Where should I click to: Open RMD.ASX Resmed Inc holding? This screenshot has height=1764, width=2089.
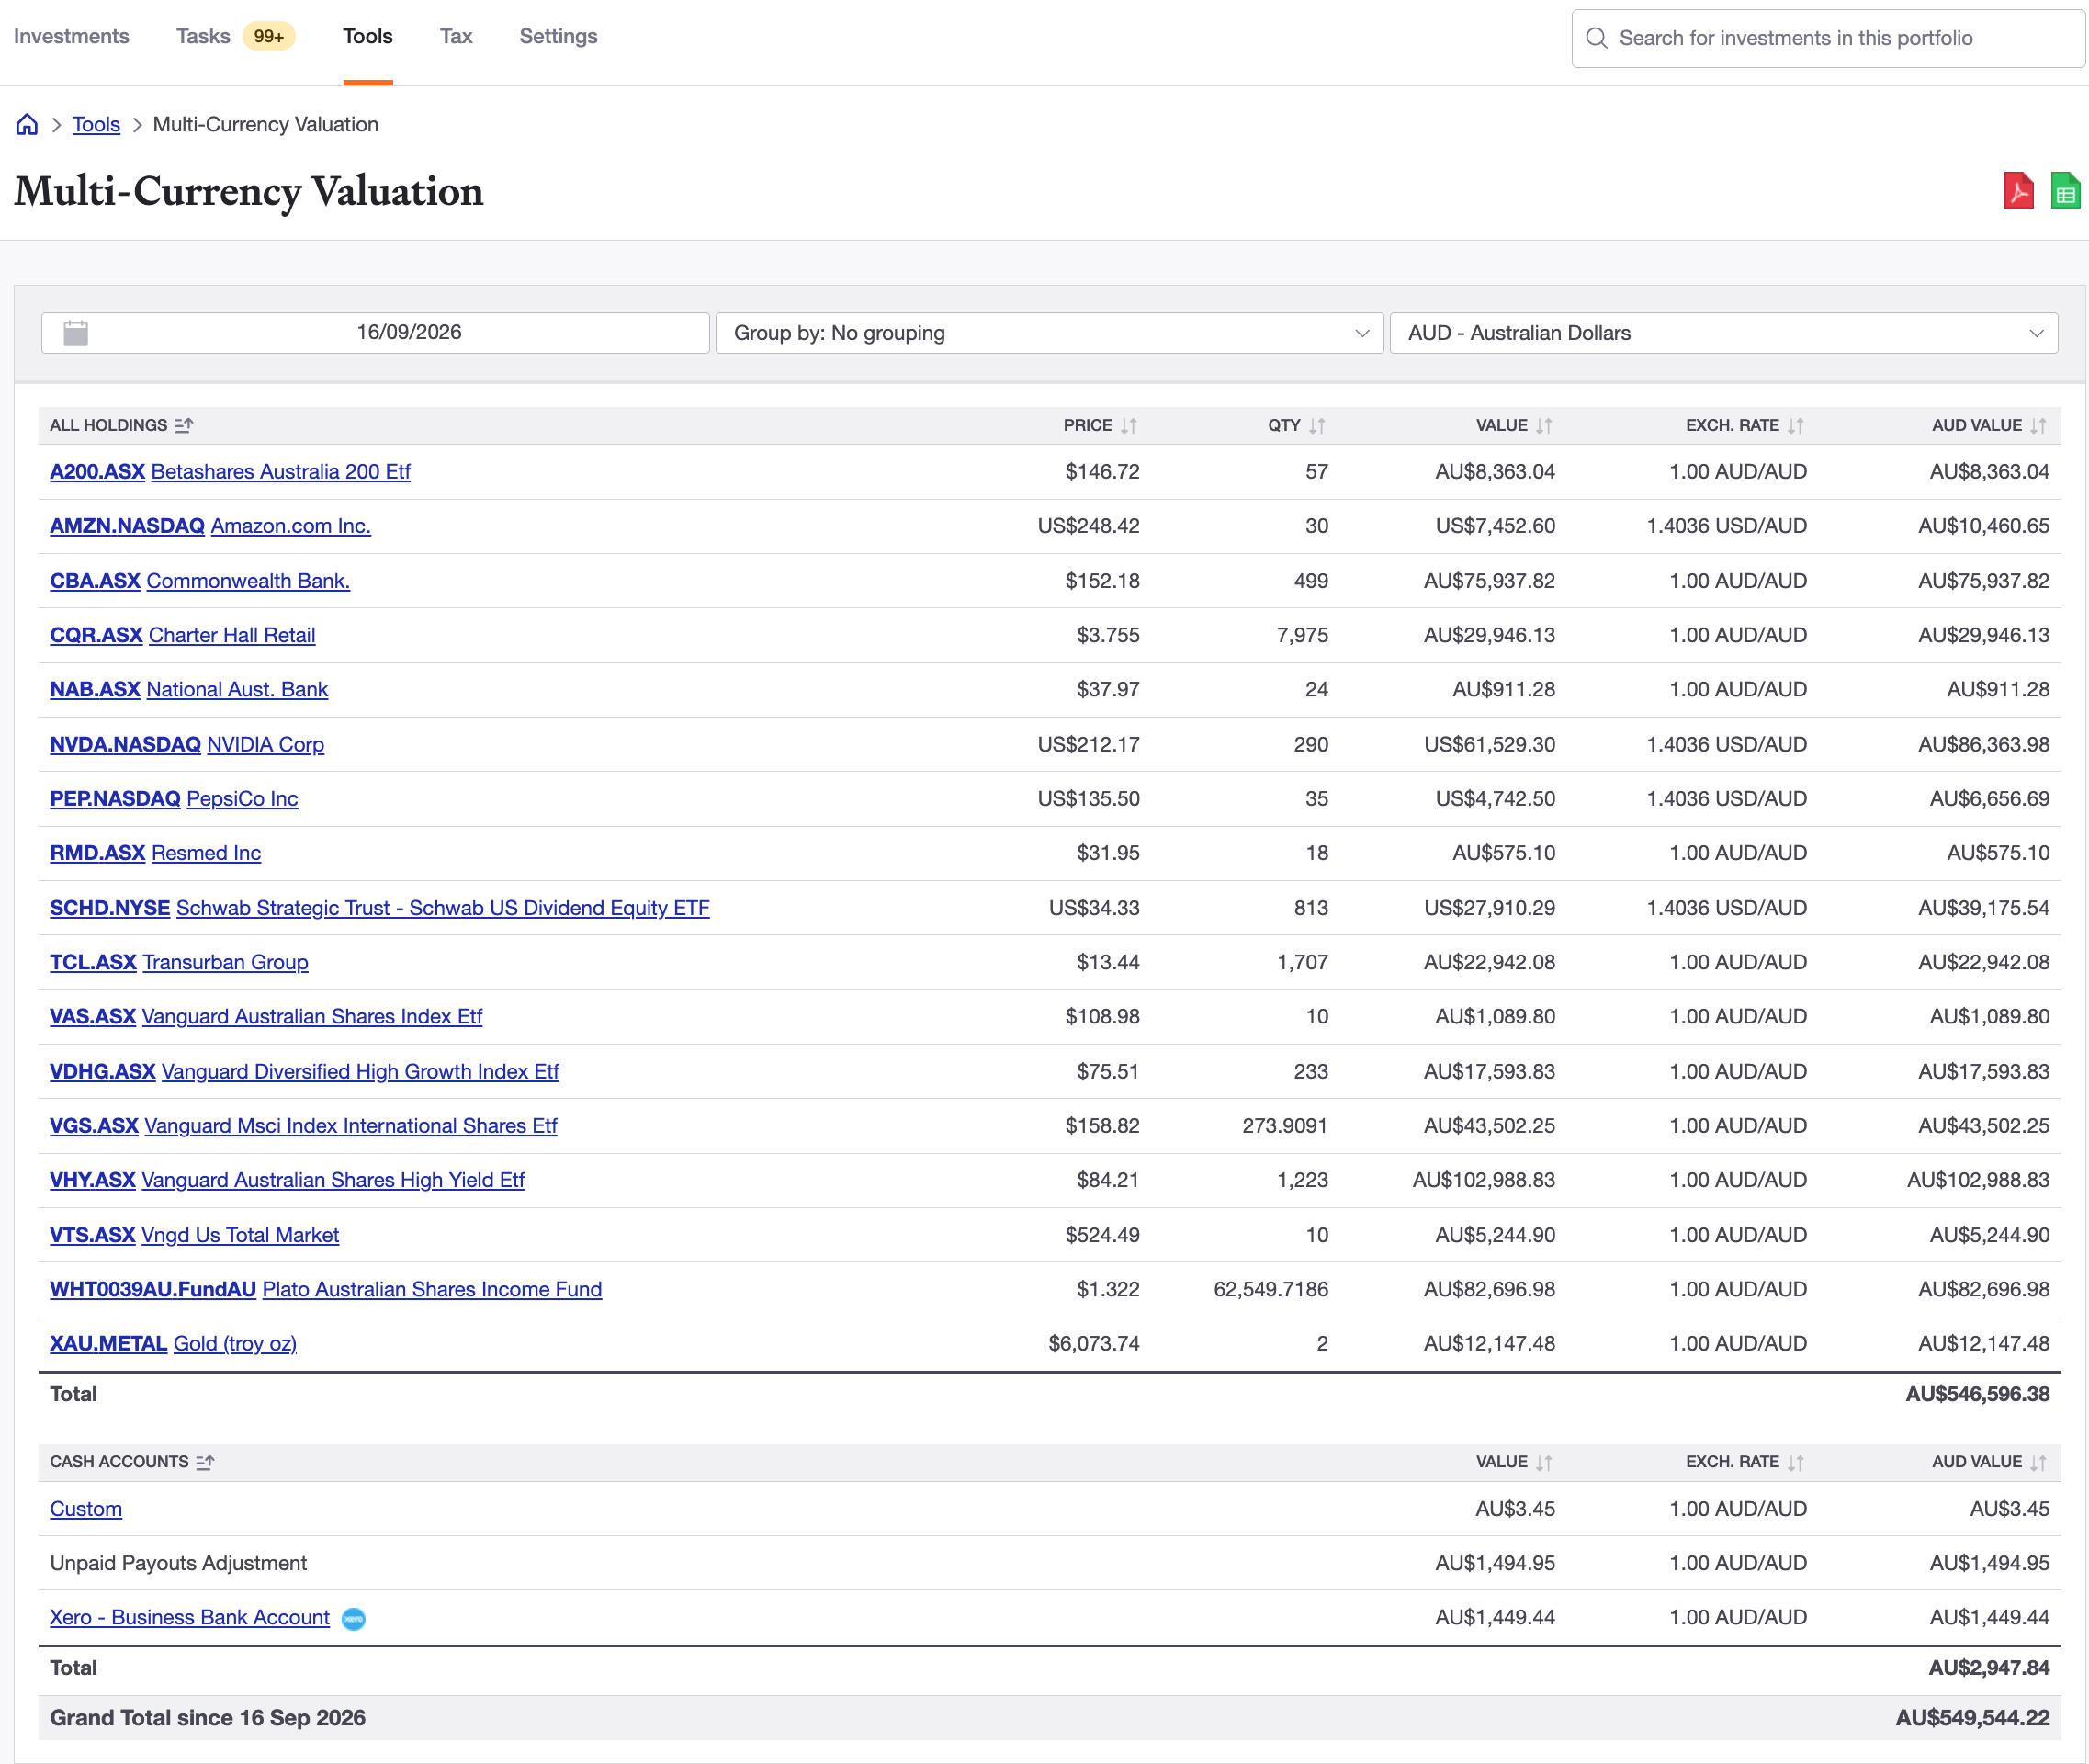click(155, 853)
